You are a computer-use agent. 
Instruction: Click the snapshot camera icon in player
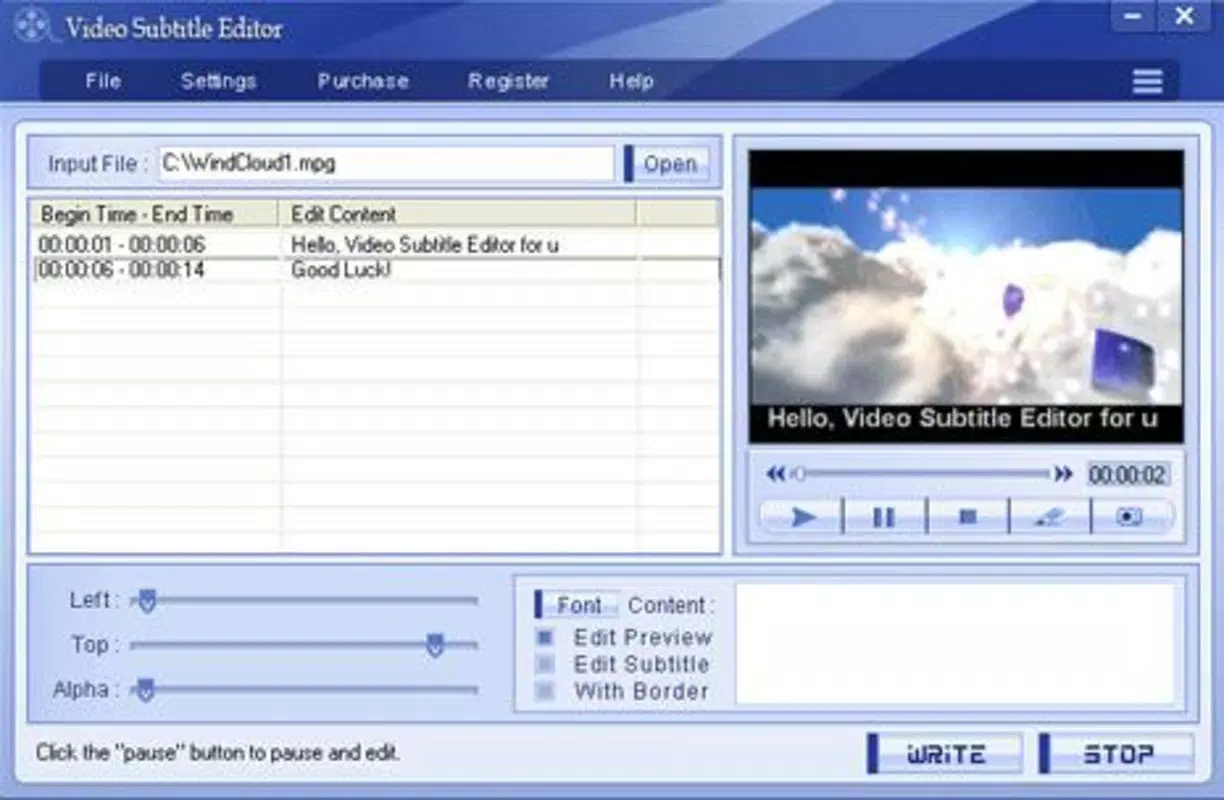click(x=1131, y=517)
